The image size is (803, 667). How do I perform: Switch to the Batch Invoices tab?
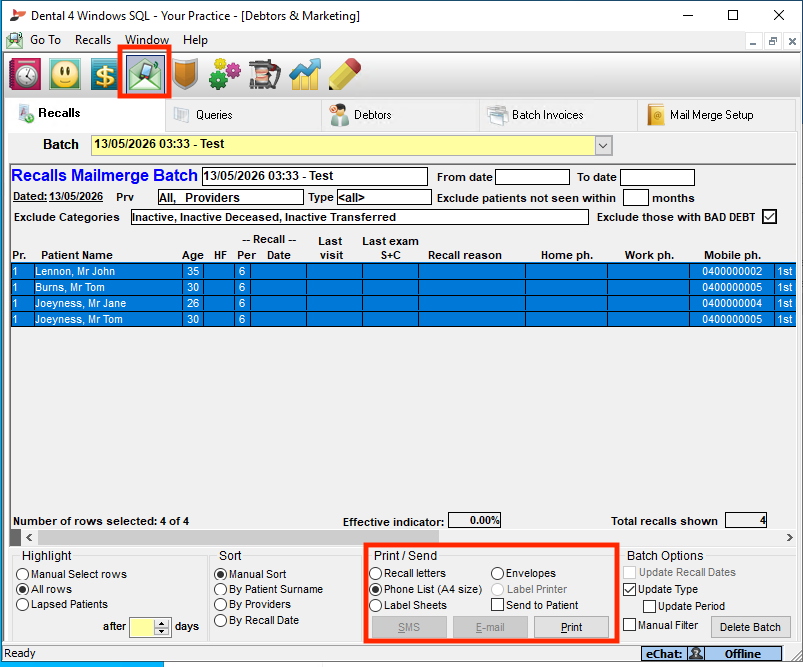click(559, 115)
